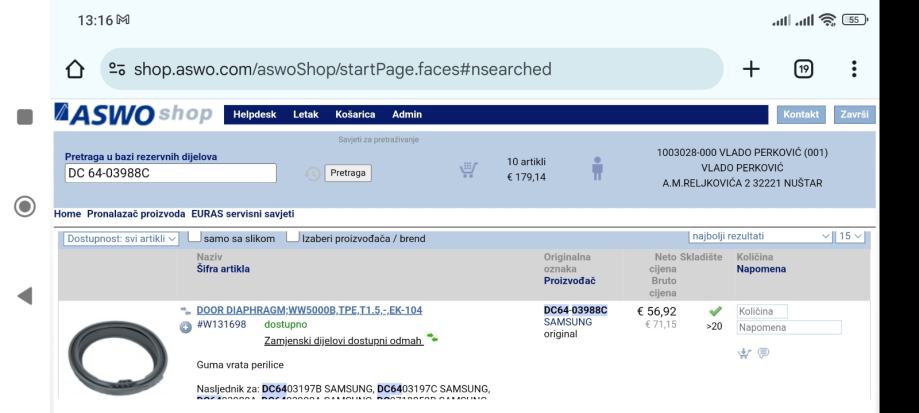The image size is (919, 413).
Task: Open the shopping cart icon near 10 artikli
Action: pyautogui.click(x=468, y=170)
